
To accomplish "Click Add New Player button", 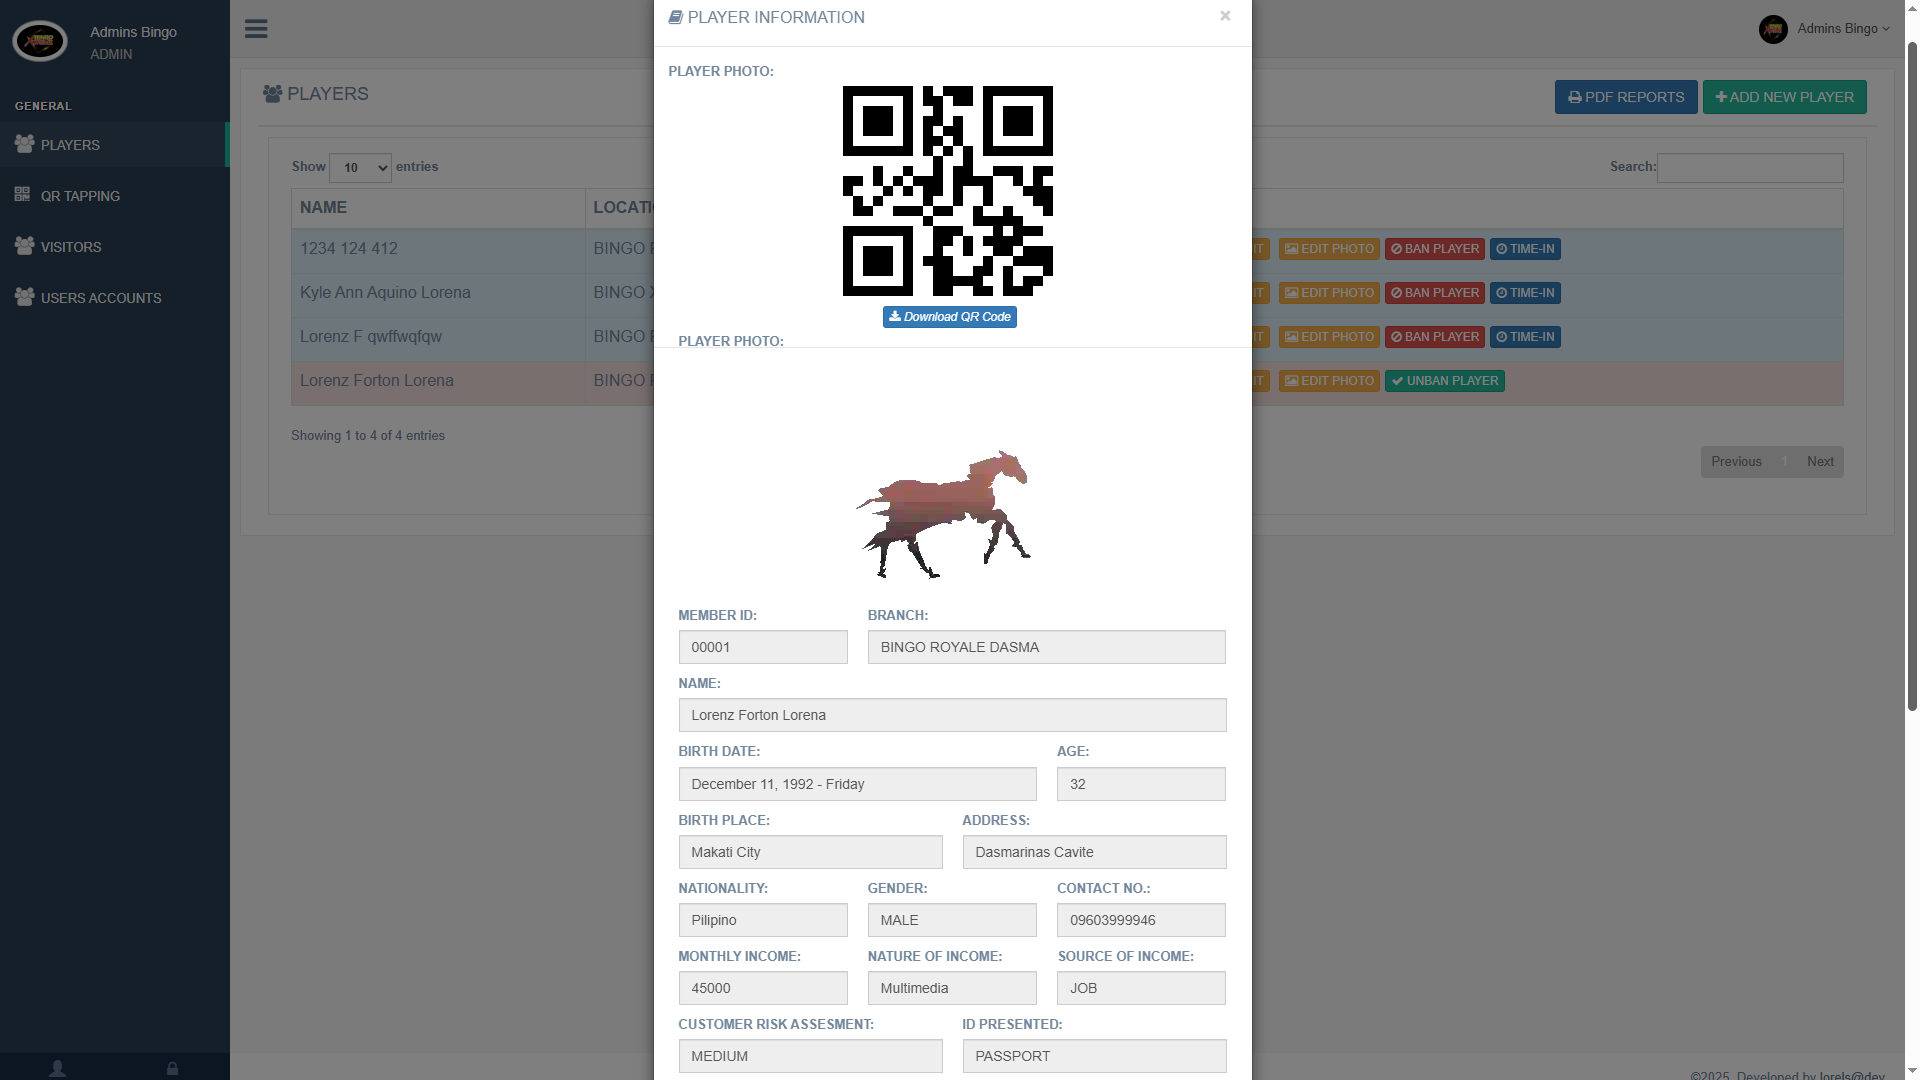I will pos(1784,97).
